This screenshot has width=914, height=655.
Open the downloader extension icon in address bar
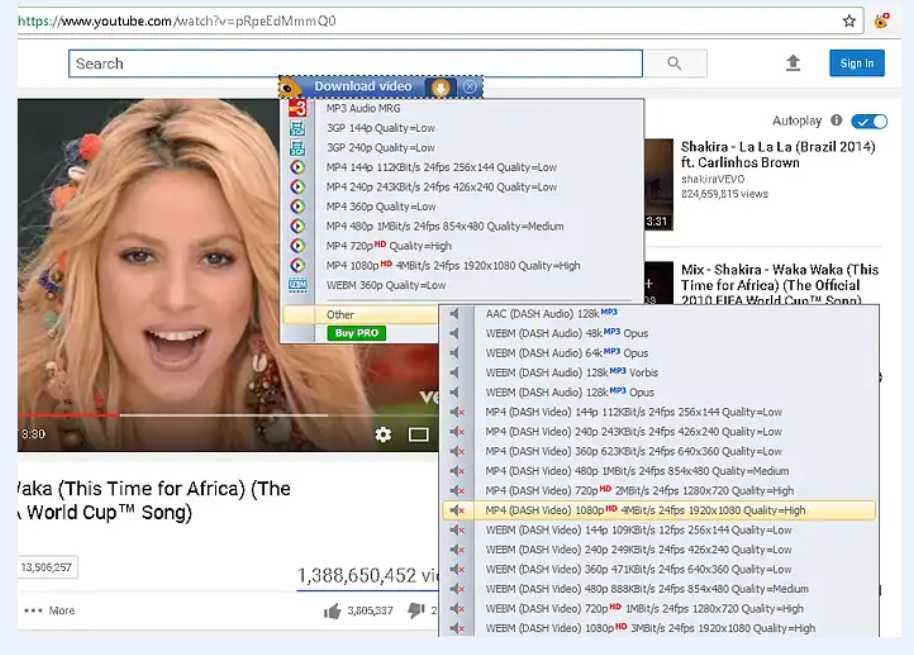[x=881, y=21]
